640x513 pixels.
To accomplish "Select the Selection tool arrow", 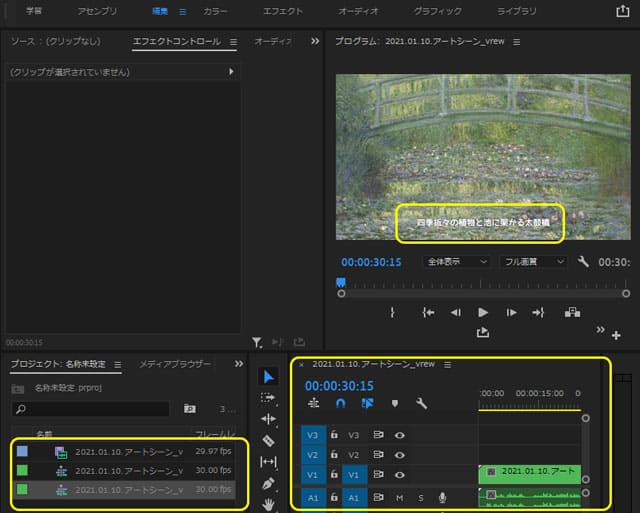I will click(268, 376).
